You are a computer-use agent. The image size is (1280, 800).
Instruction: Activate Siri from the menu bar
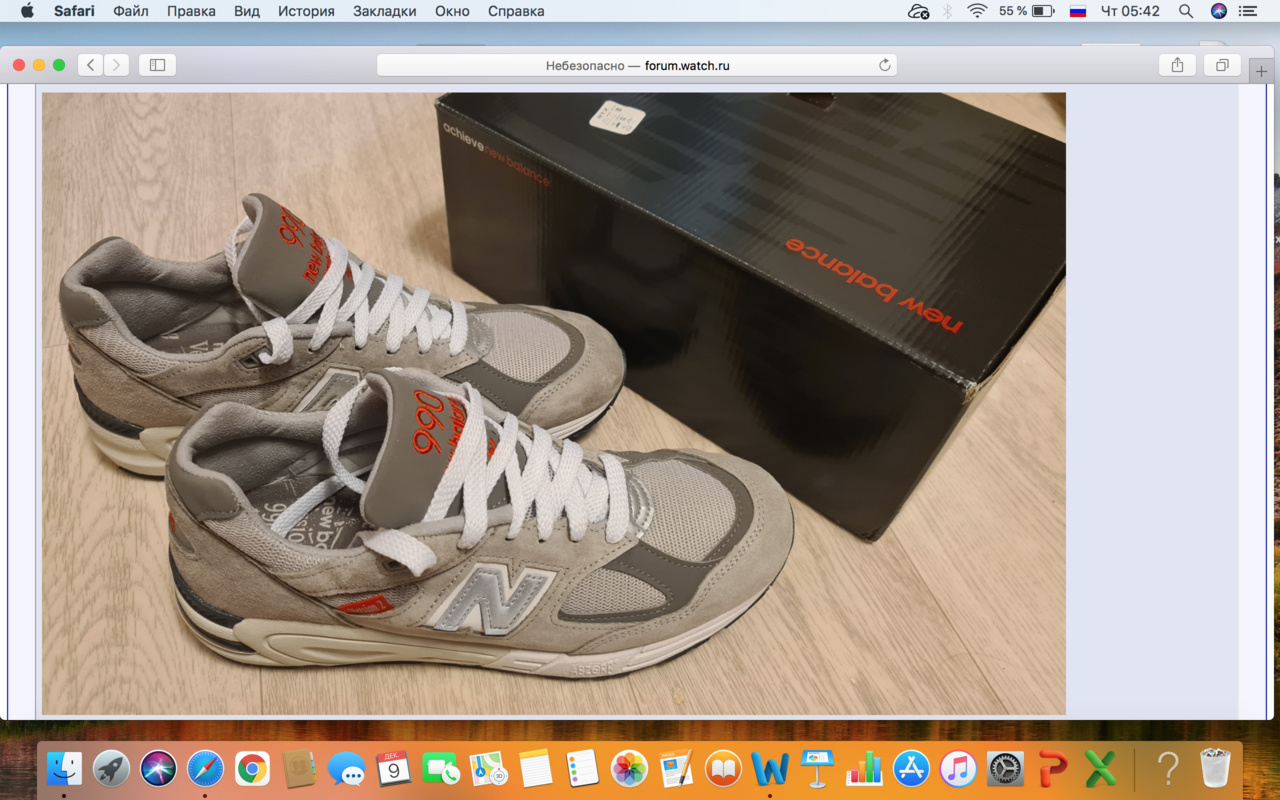1218,11
